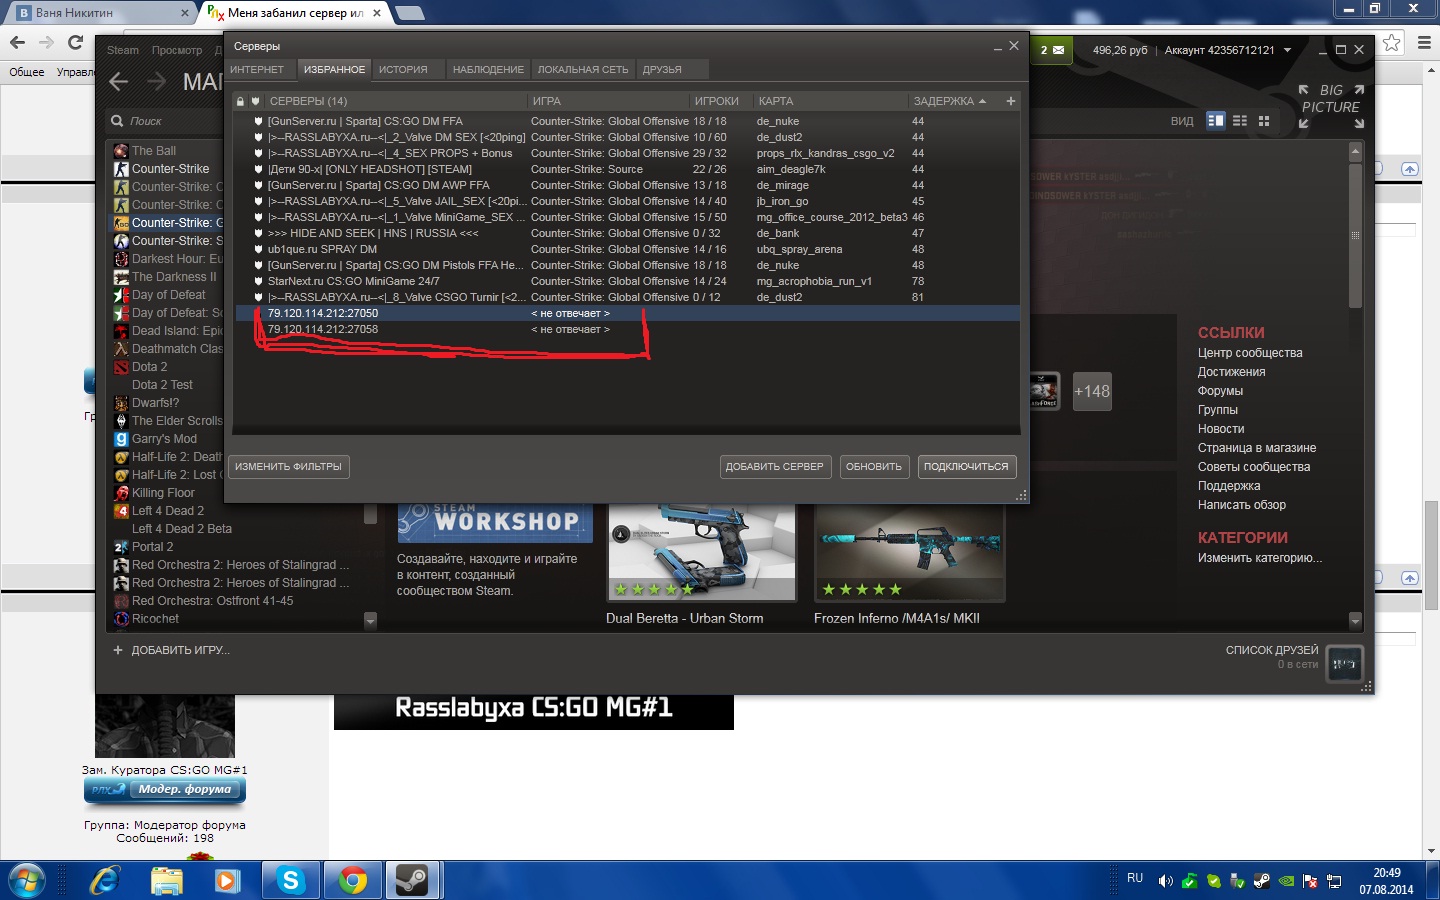This screenshot has height=900, width=1440.
Task: Open Страница в магазине link
Action: [1257, 448]
